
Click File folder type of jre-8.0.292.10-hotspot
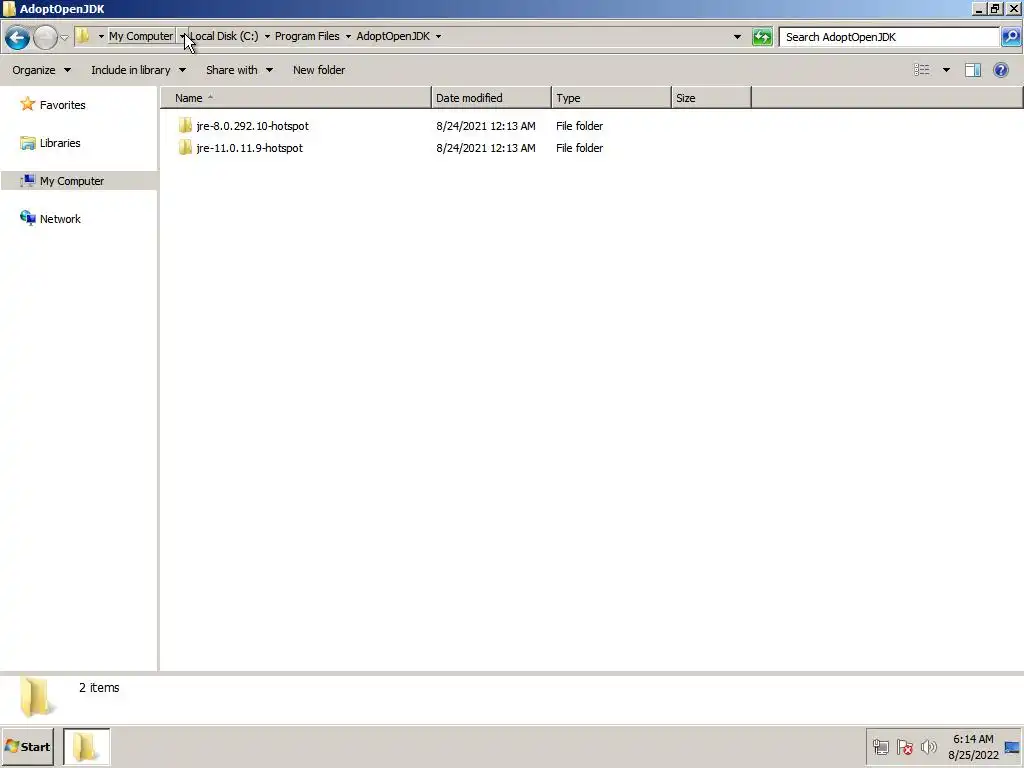click(x=579, y=126)
